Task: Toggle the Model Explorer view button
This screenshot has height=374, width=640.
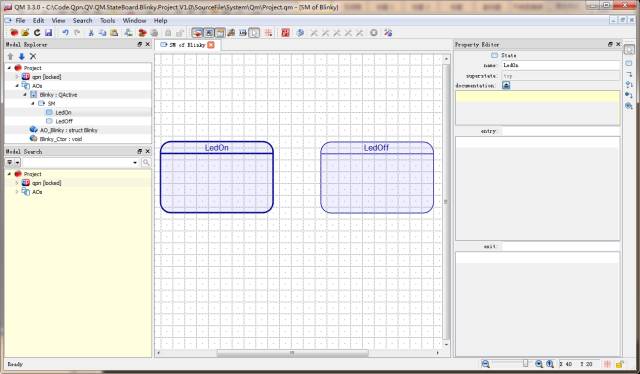Action: pyautogui.click(x=197, y=33)
